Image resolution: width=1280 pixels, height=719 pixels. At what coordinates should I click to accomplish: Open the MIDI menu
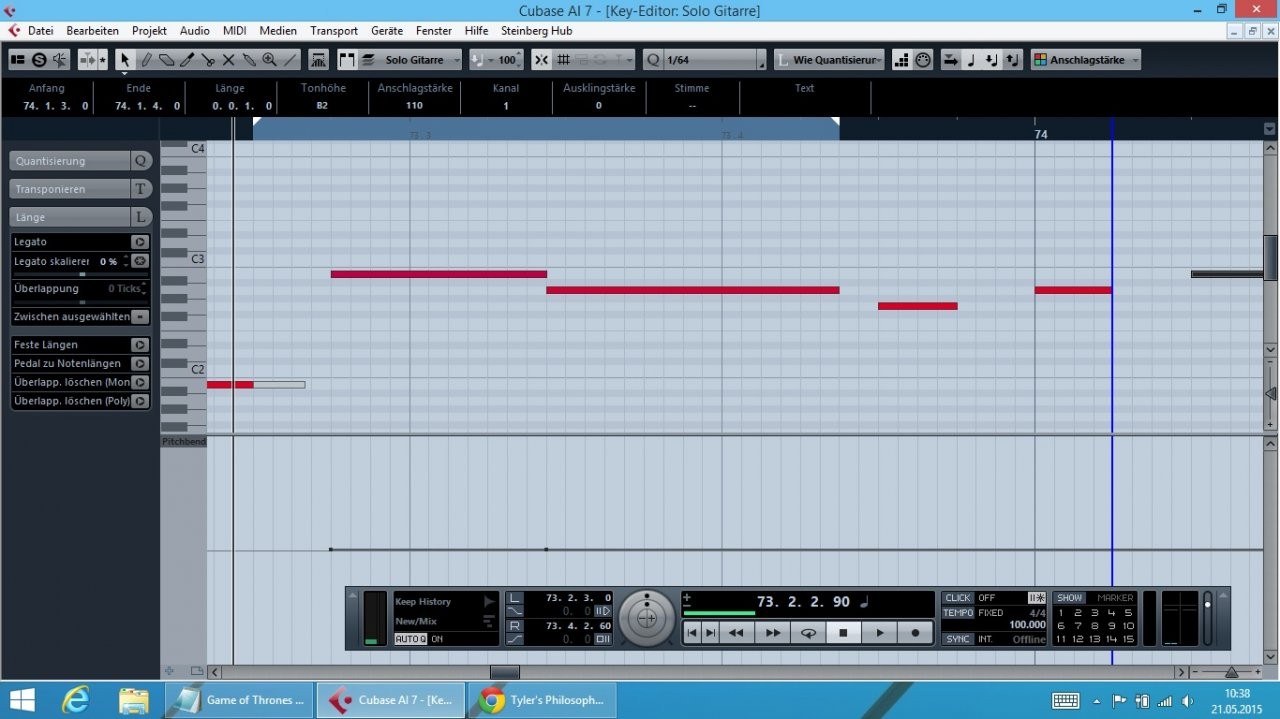tap(235, 31)
